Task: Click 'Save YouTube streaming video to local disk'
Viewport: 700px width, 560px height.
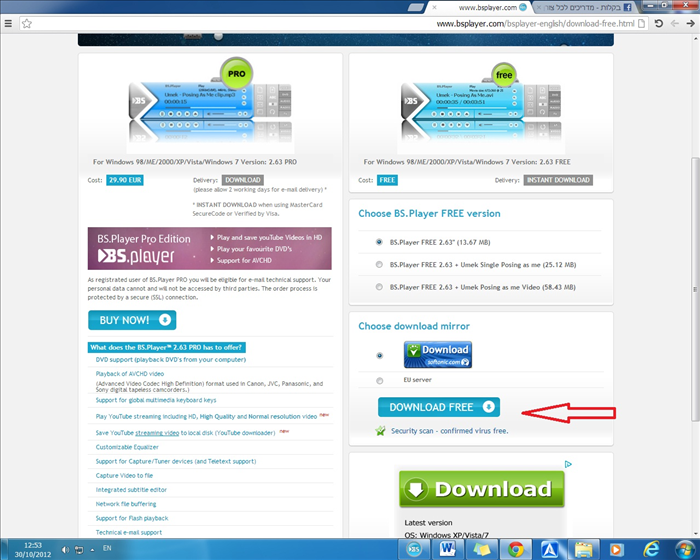Action: (x=185, y=433)
